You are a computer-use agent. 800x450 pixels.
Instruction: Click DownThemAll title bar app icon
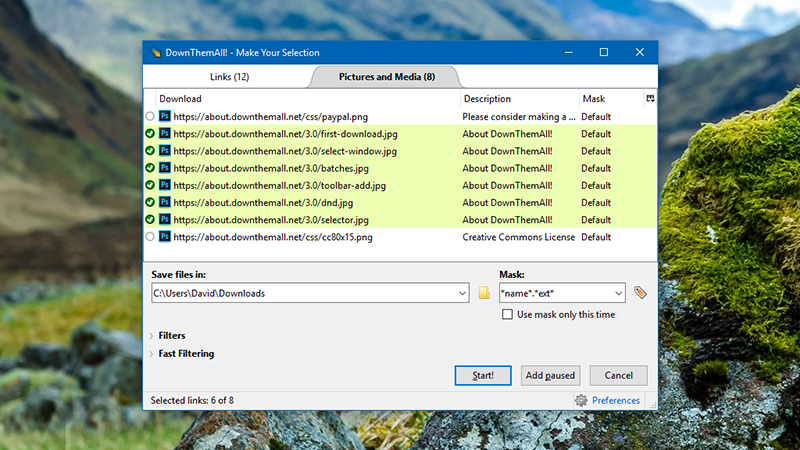pos(155,52)
